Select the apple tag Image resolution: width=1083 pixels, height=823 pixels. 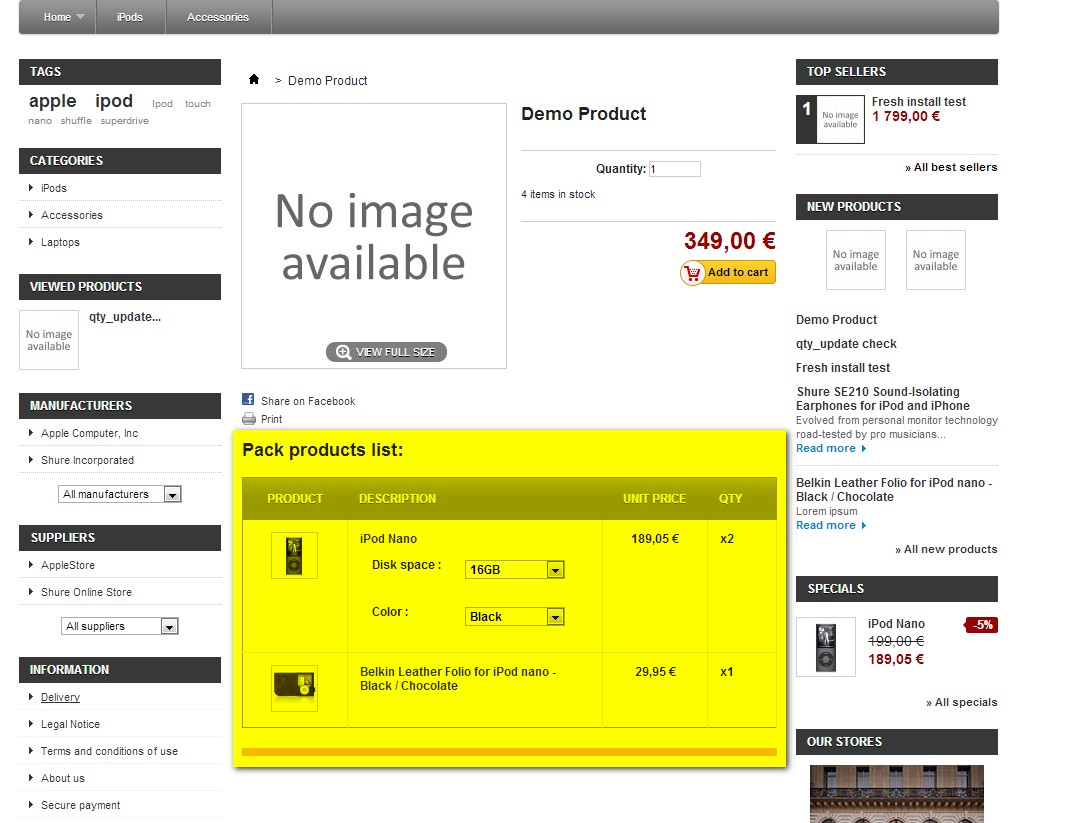click(x=52, y=101)
